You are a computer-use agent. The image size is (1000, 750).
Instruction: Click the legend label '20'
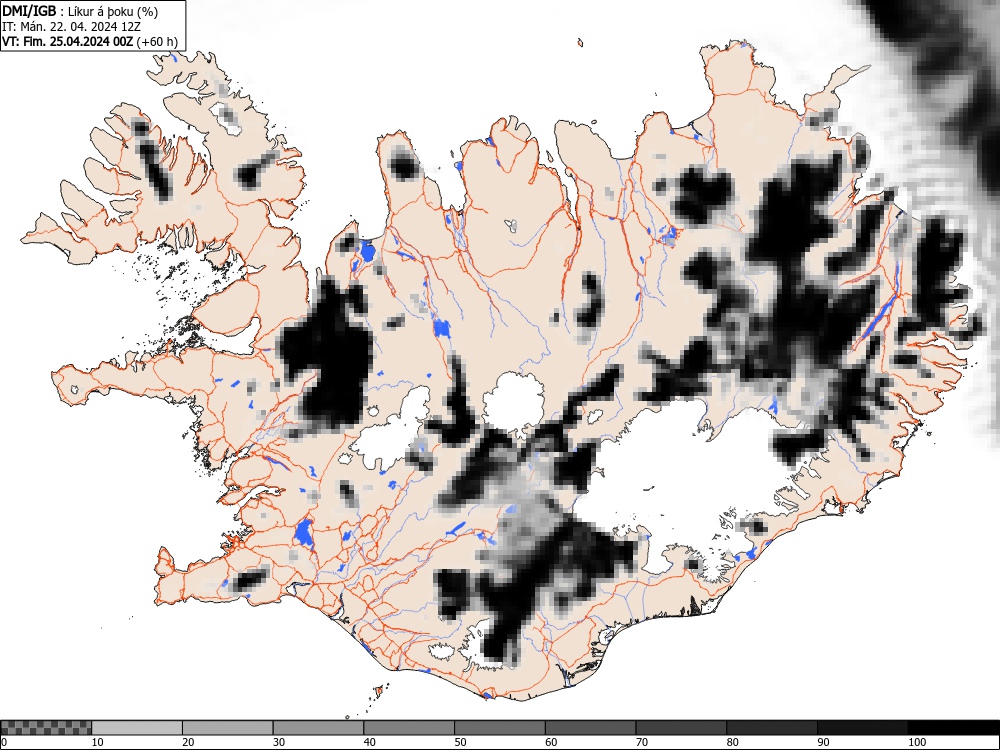point(188,742)
